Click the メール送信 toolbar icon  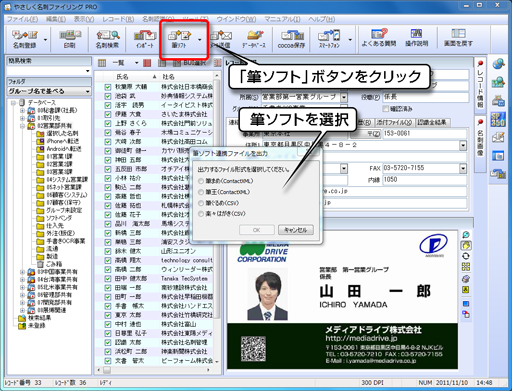(x=221, y=39)
